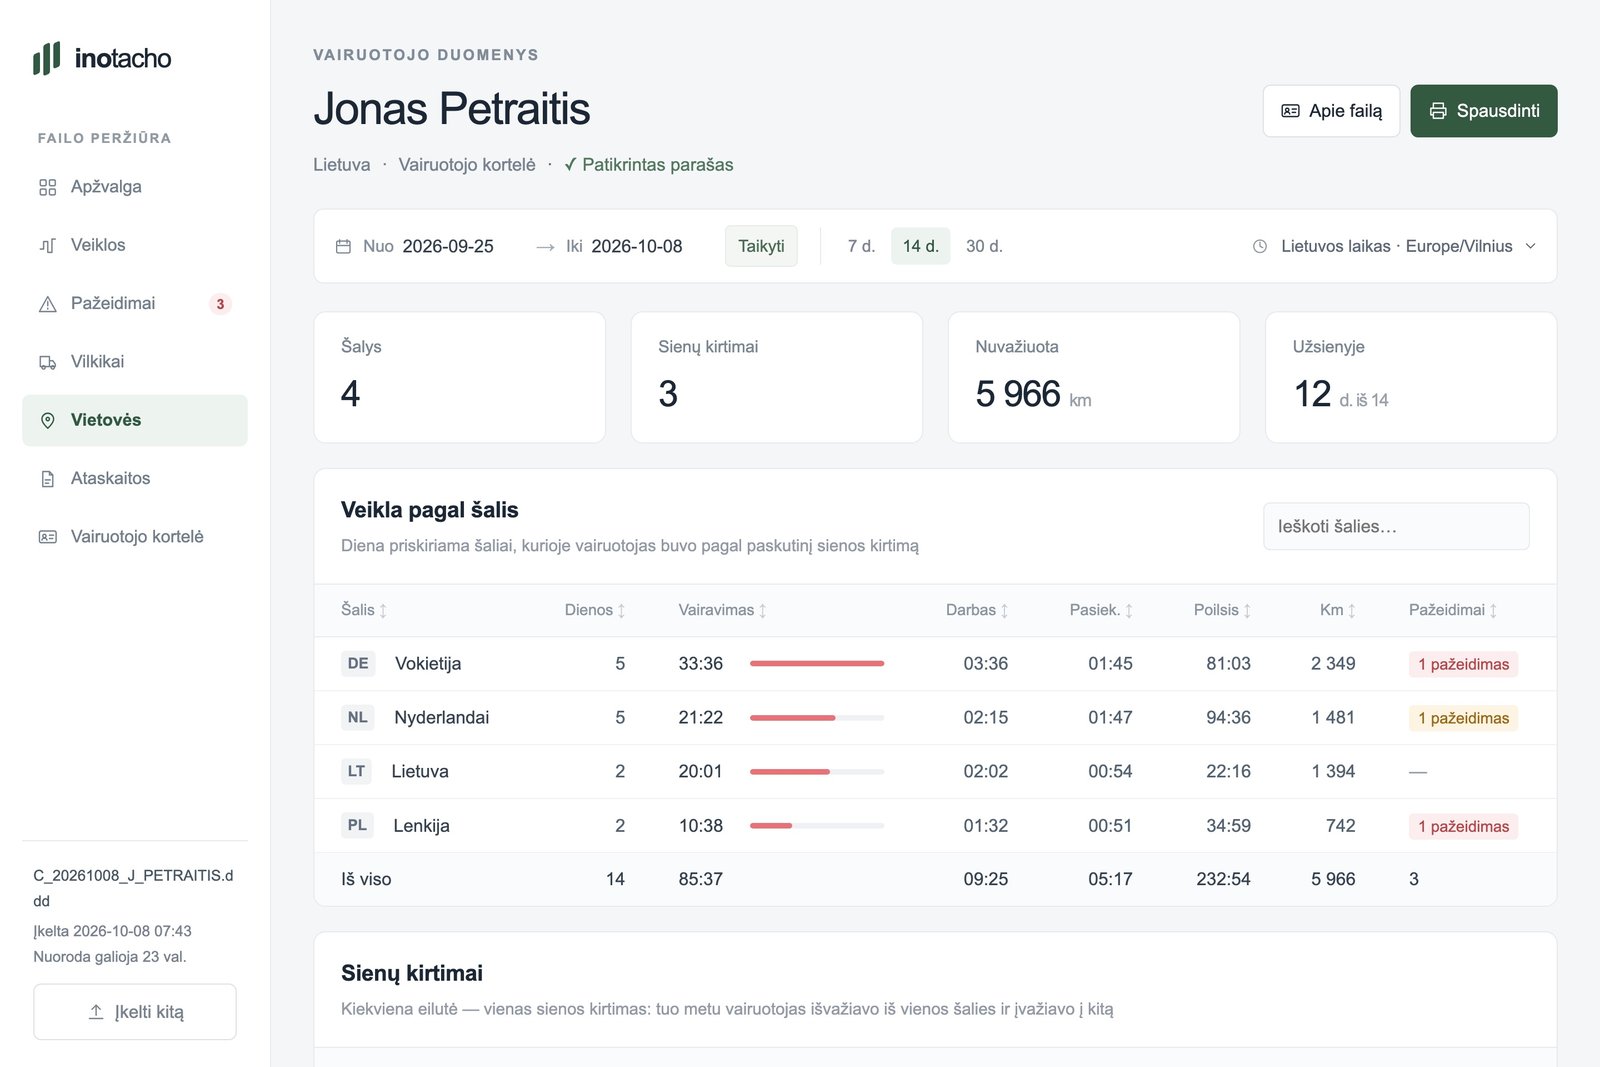Select the 14 d. range option
The width and height of the screenshot is (1600, 1067).
[920, 246]
